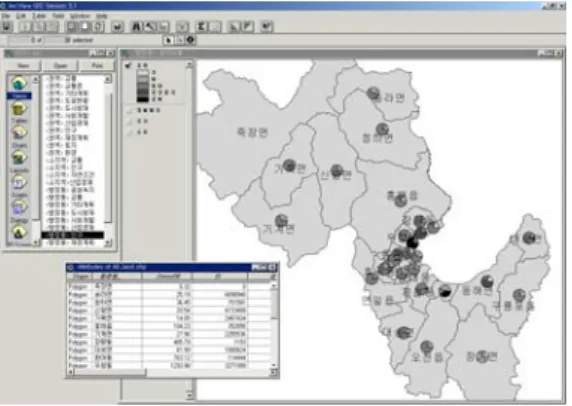572x406 pixels.
Task: Activate the Identify tool
Action: pos(190,40)
